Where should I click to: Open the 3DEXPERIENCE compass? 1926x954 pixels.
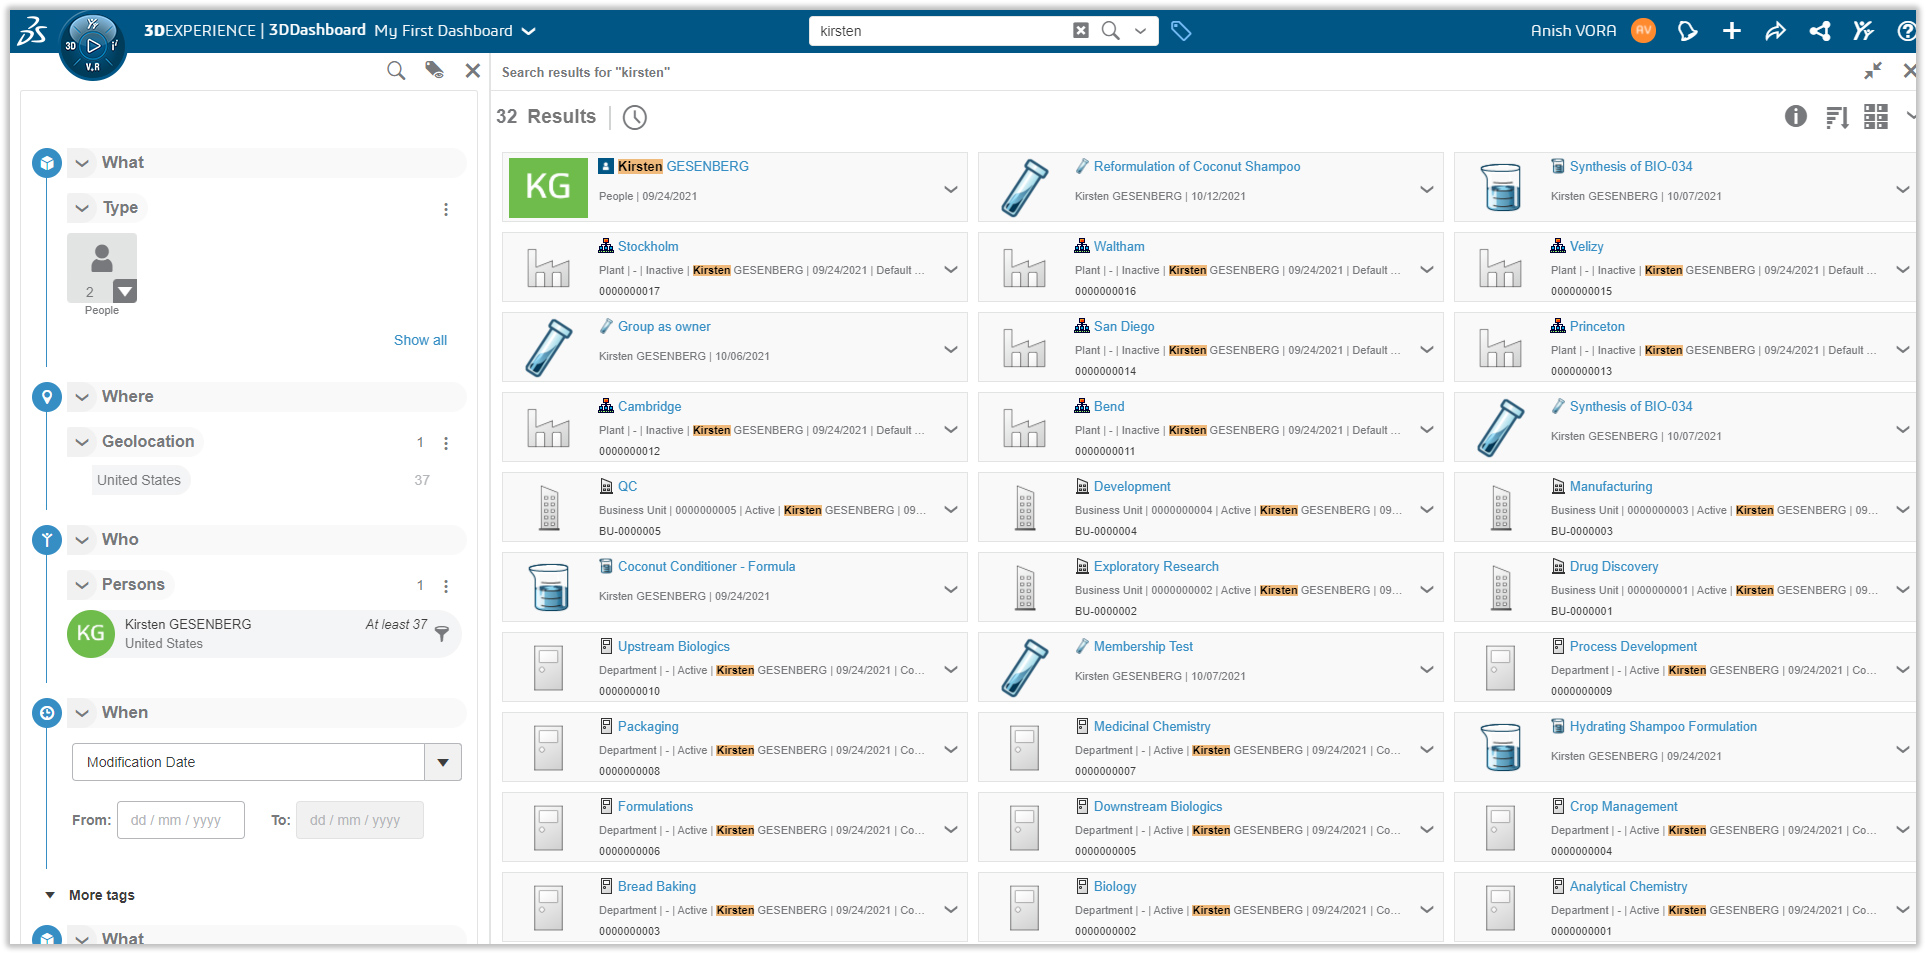pos(93,45)
